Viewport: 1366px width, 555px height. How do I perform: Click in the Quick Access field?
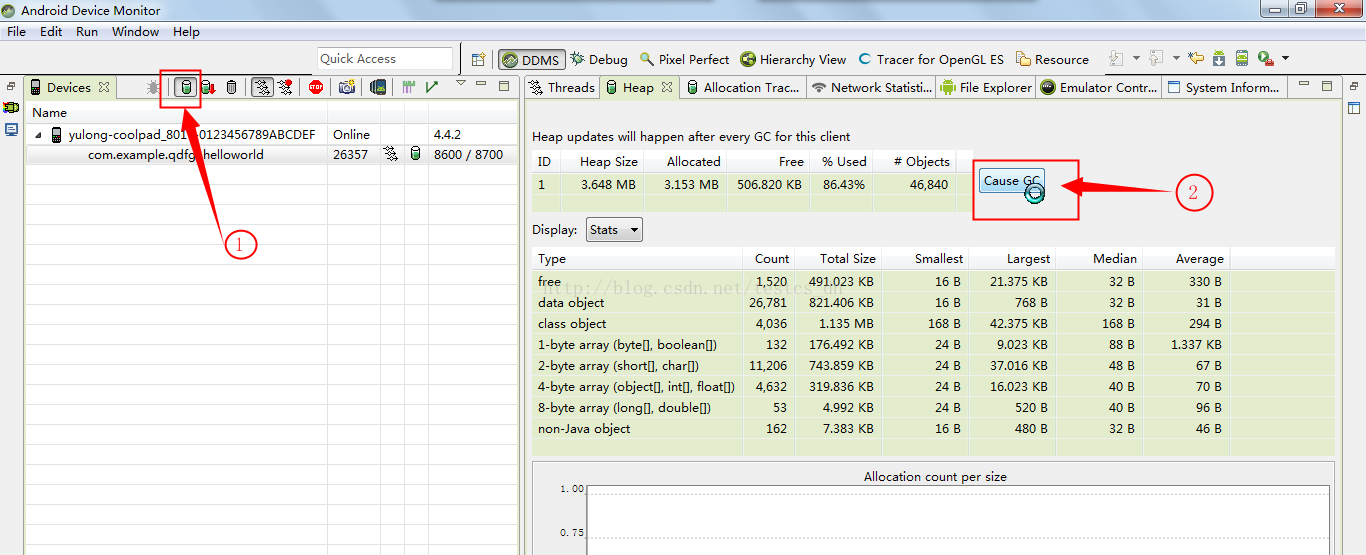pyautogui.click(x=386, y=59)
